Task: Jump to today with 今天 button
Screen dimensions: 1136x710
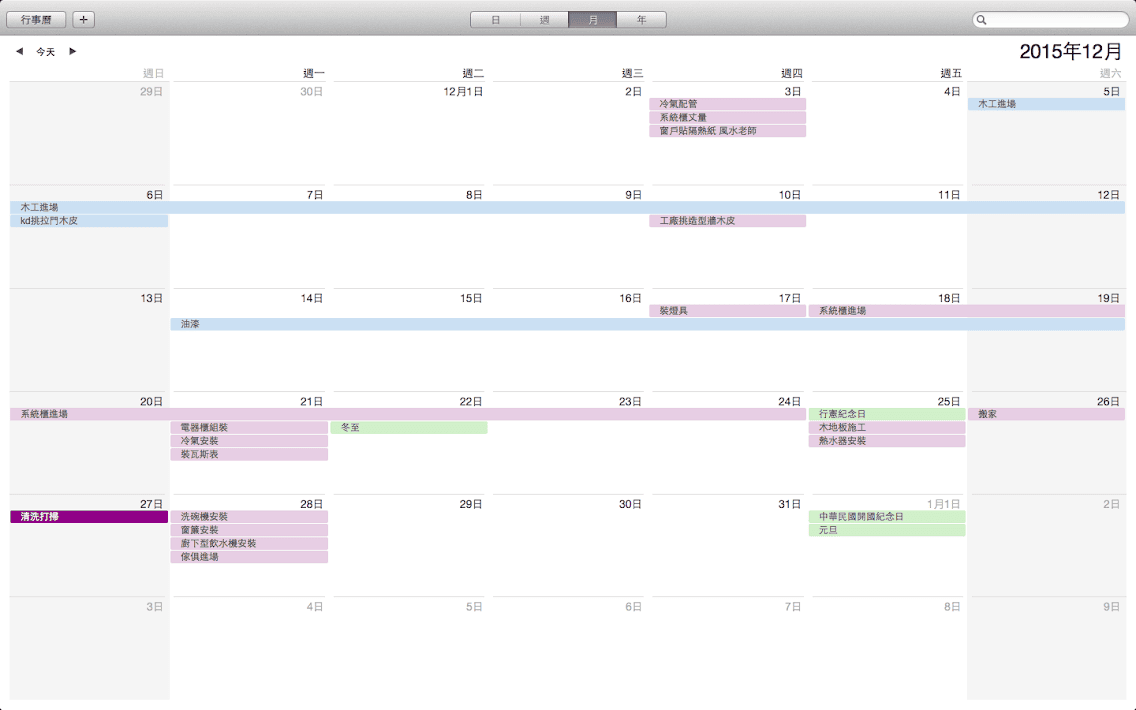Action: point(46,51)
